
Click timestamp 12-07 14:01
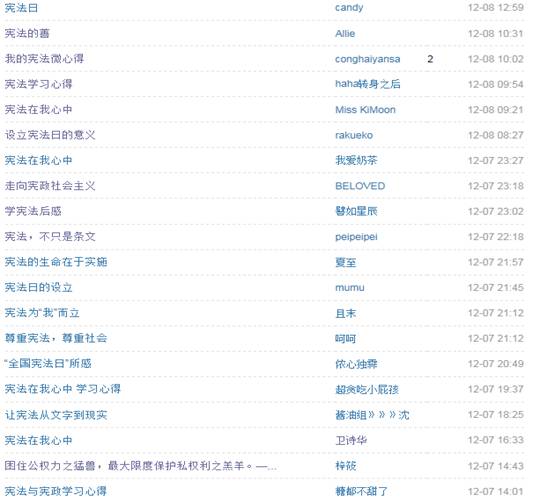pyautogui.click(x=496, y=491)
